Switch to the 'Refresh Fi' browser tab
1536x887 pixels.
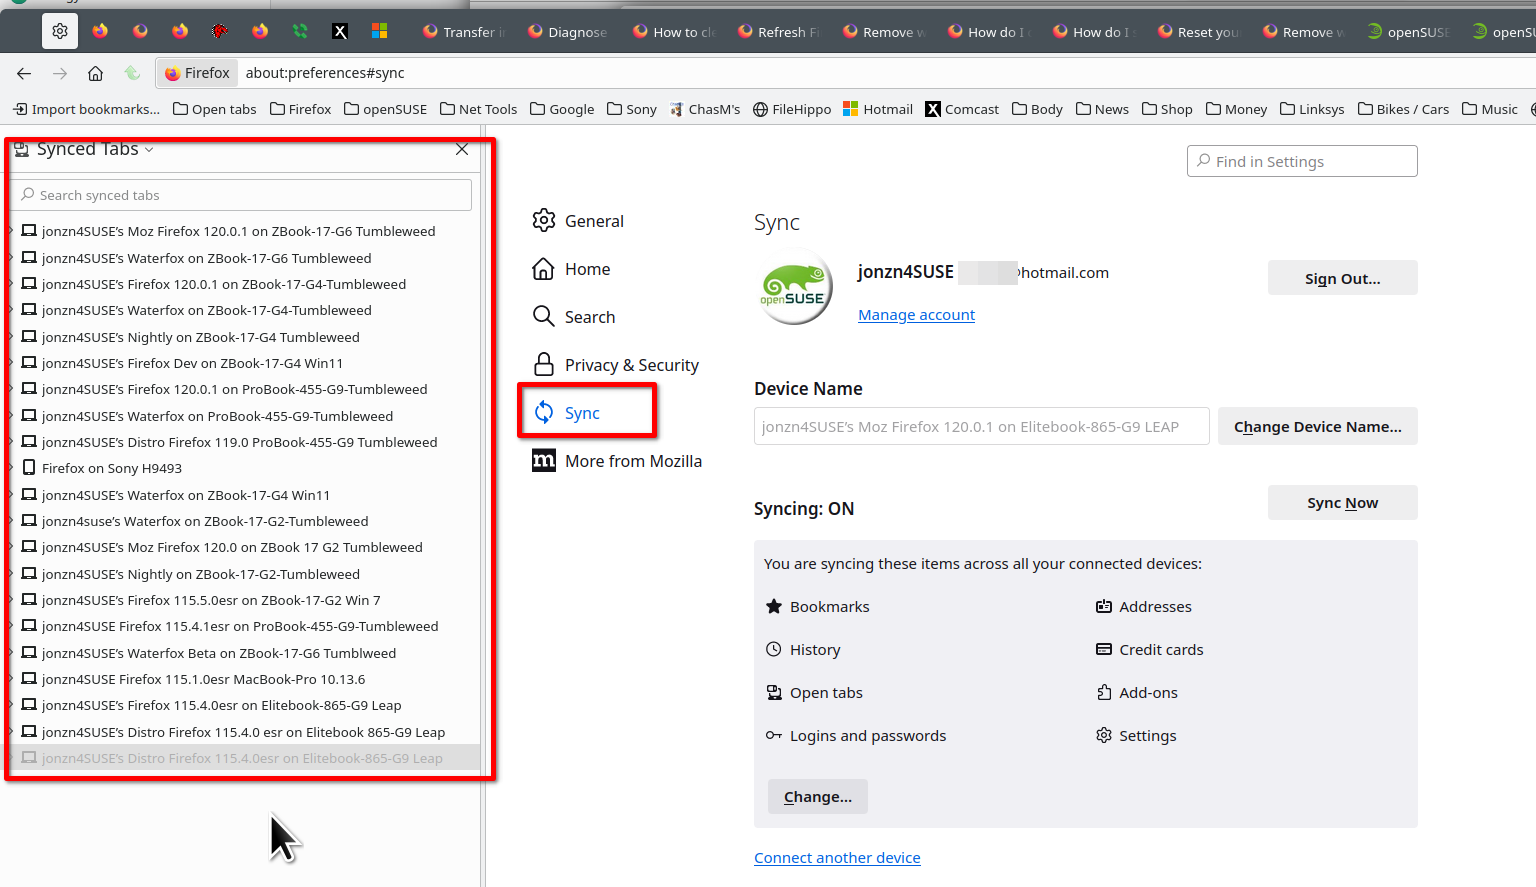(779, 32)
